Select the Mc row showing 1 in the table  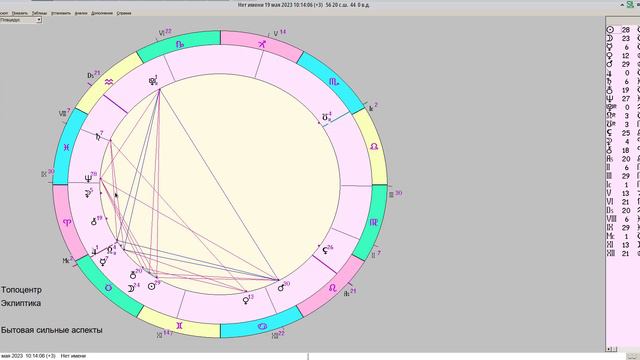point(623,236)
